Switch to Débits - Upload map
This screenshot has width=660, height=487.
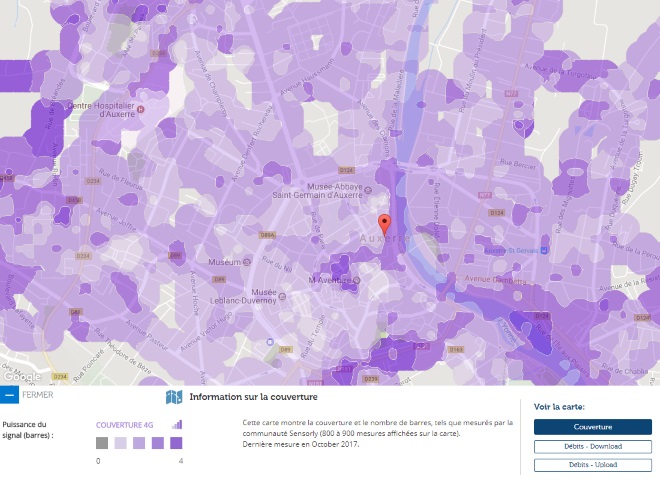click(592, 465)
